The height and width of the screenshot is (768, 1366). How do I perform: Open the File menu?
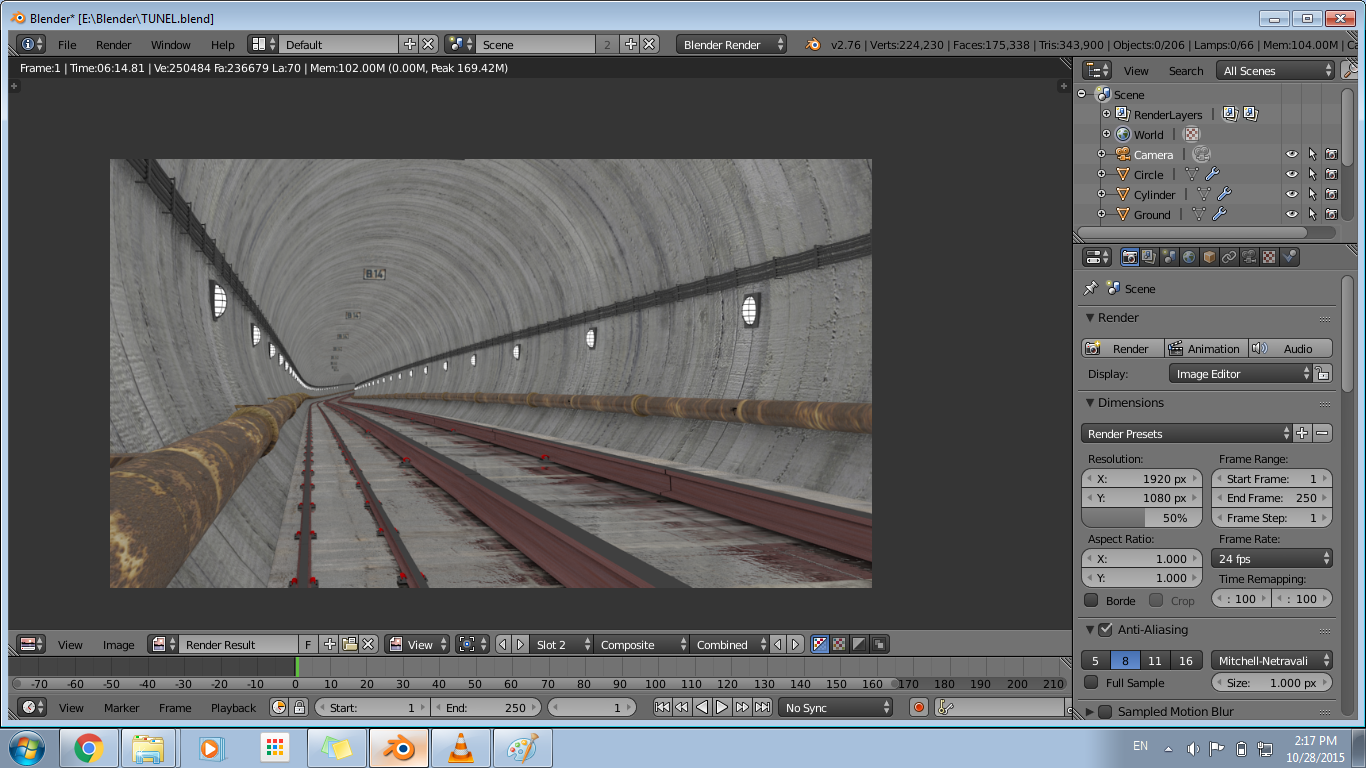coord(67,45)
